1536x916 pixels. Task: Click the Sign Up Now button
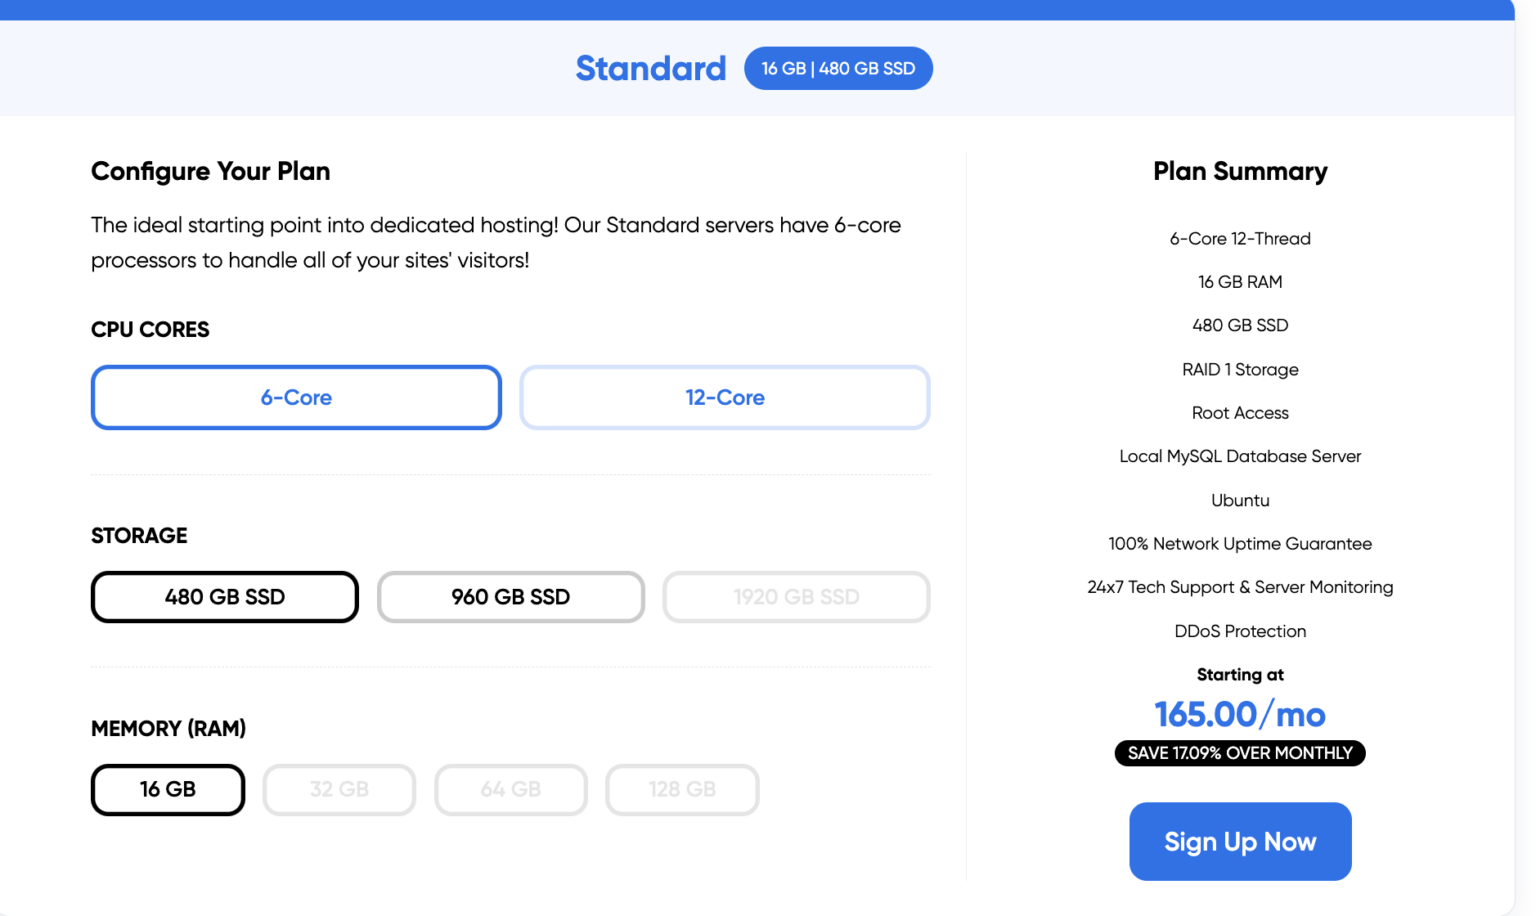point(1240,841)
